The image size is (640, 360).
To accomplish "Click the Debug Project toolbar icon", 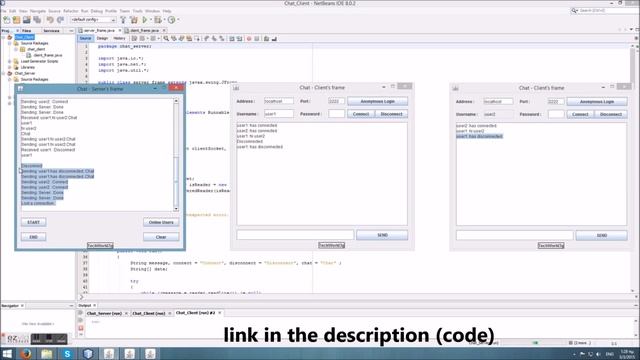I will [158, 20].
